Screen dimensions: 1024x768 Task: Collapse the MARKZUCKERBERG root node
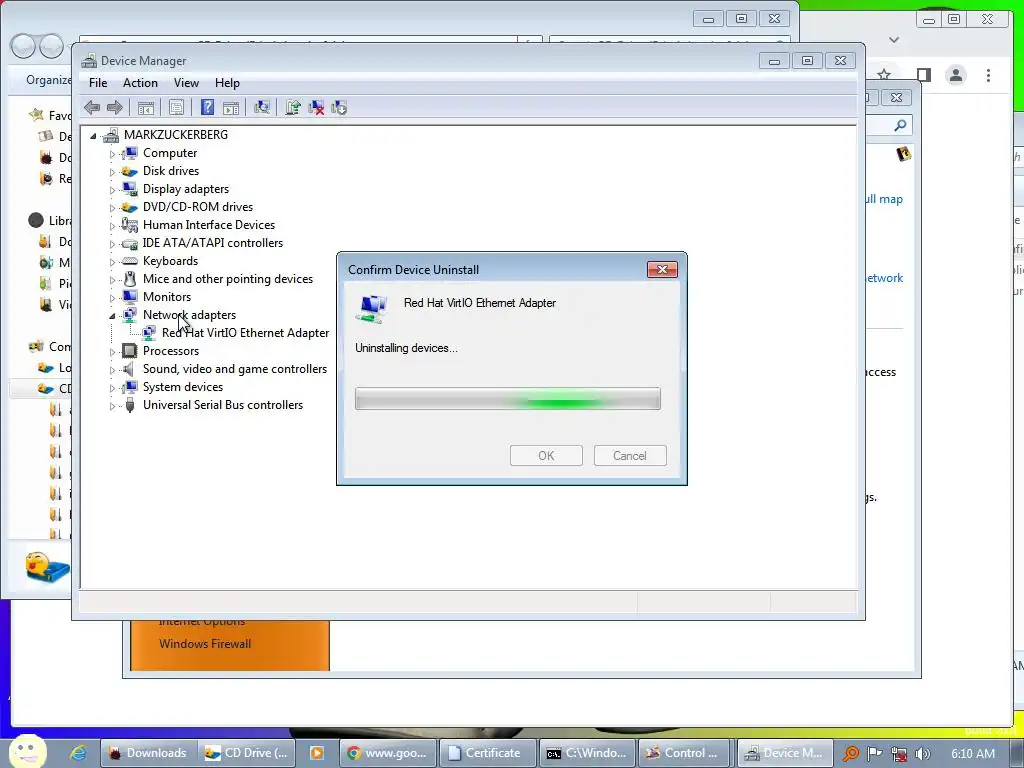[x=93, y=136]
